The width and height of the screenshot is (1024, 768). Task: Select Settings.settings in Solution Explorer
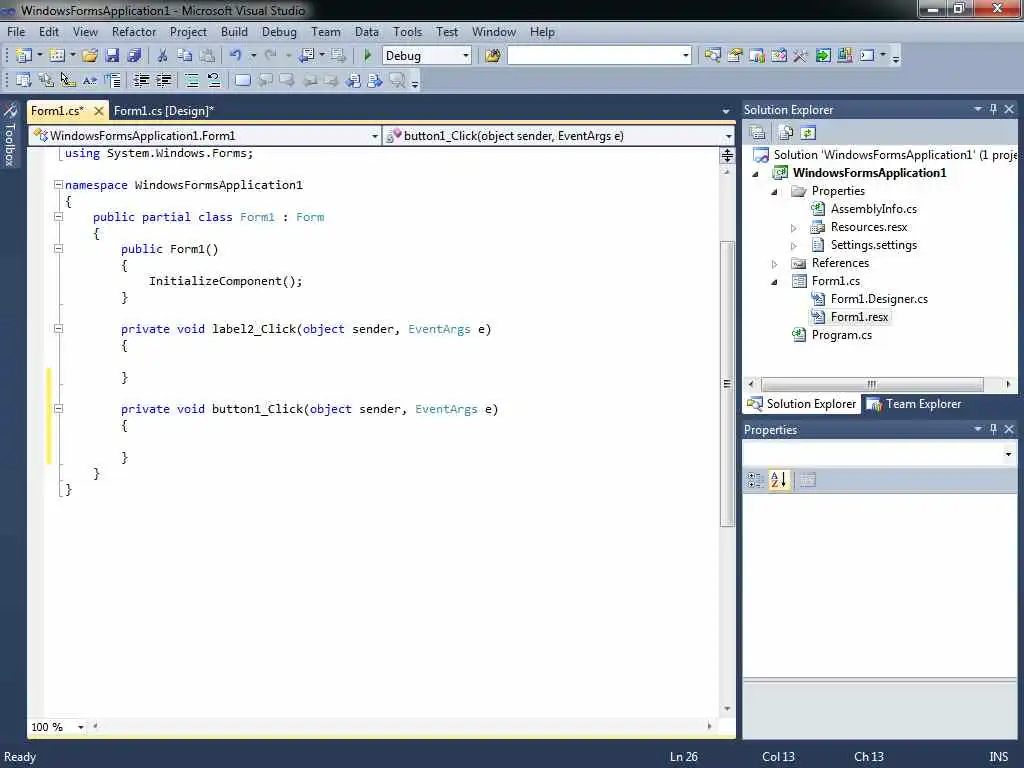click(874, 245)
